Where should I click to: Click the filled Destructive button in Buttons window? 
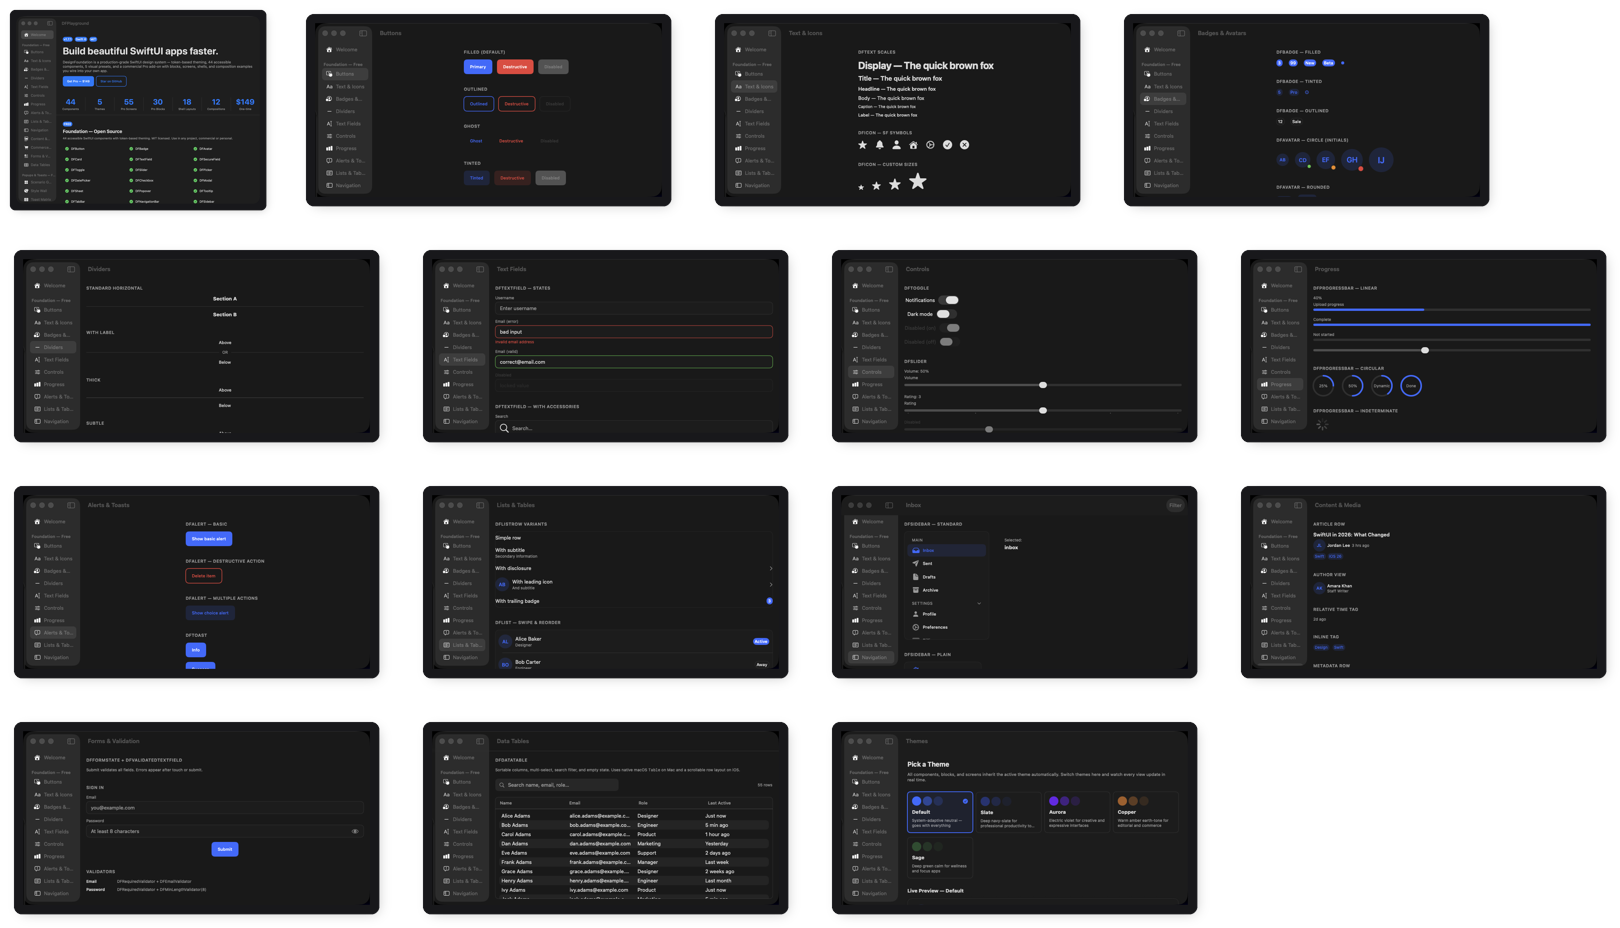point(515,67)
